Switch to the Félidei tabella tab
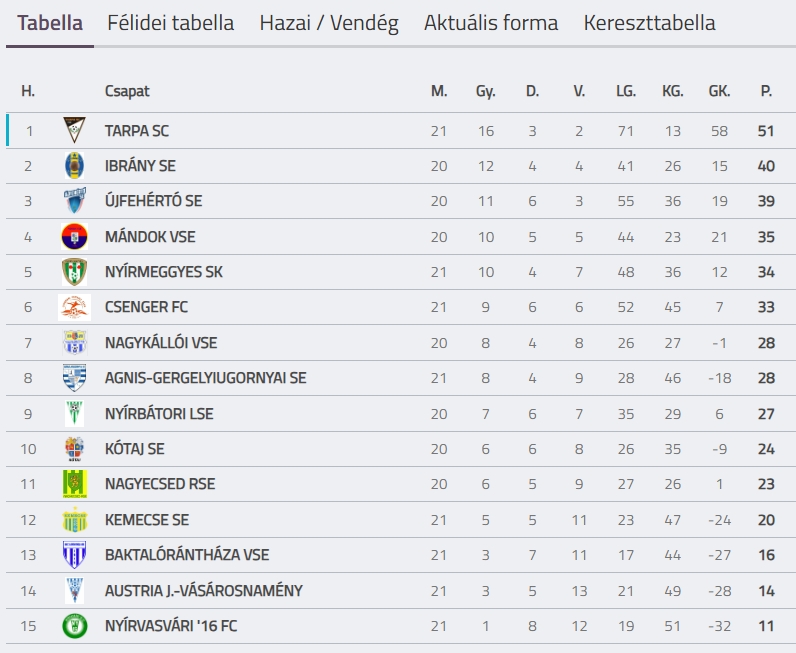Image resolution: width=796 pixels, height=653 pixels. (171, 23)
